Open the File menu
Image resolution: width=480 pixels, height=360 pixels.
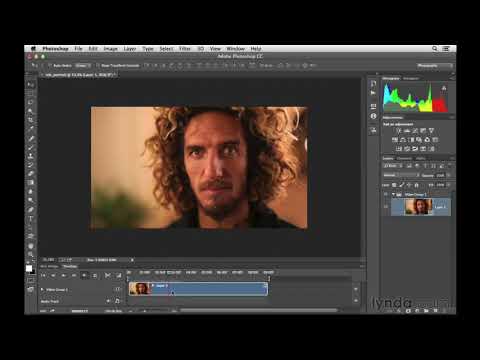[x=78, y=49]
